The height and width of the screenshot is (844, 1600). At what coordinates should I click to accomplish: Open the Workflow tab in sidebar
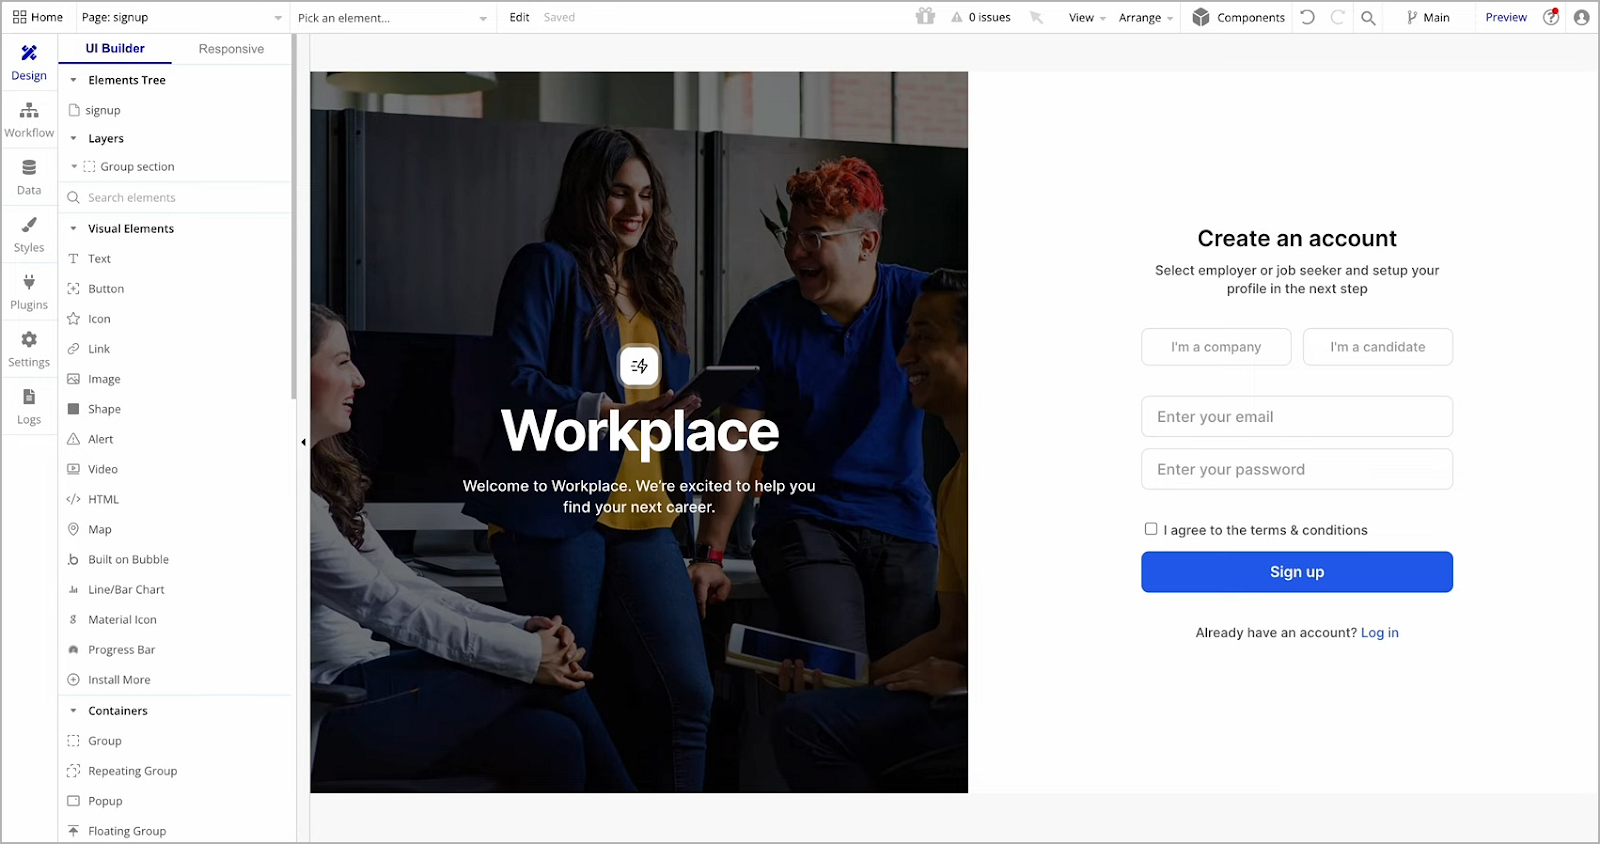click(29, 120)
